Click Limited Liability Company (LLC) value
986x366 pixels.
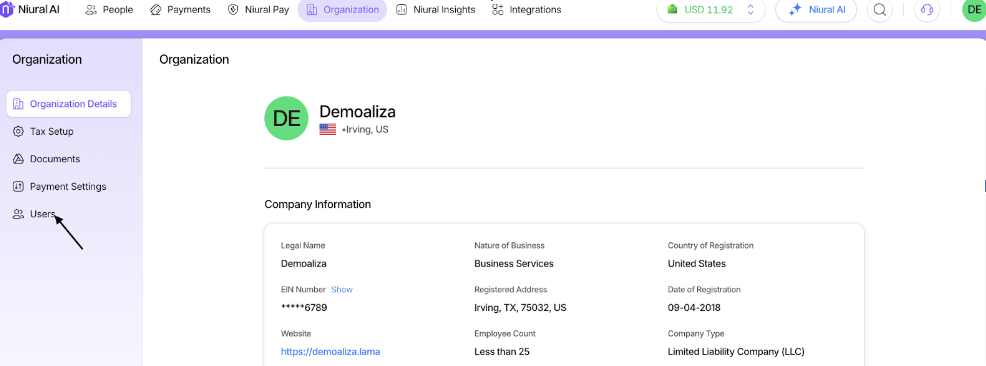tap(736, 352)
